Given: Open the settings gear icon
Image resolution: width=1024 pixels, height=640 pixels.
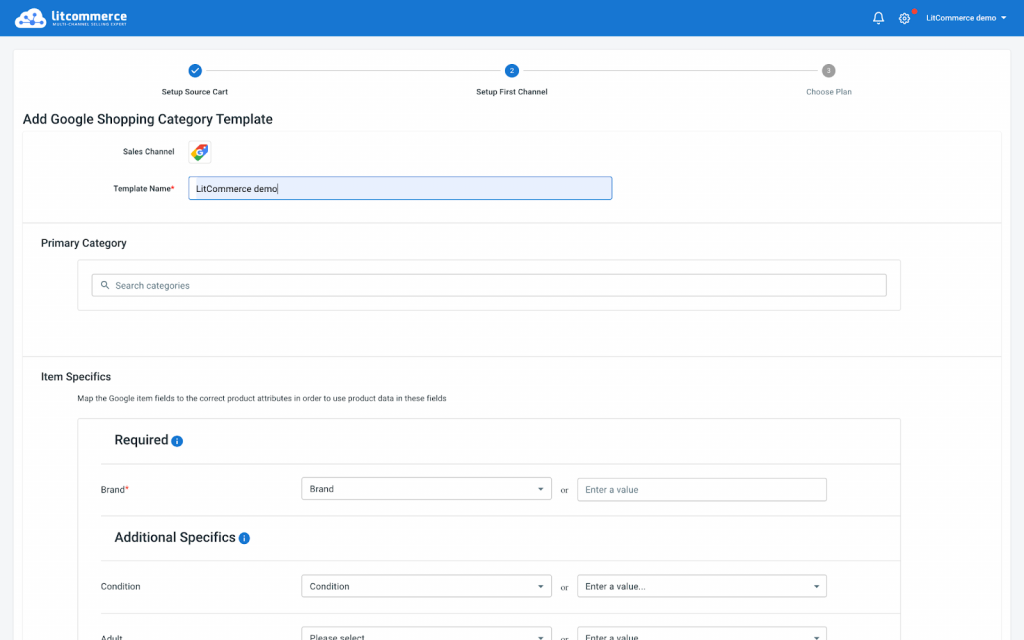Looking at the screenshot, I should [x=904, y=18].
